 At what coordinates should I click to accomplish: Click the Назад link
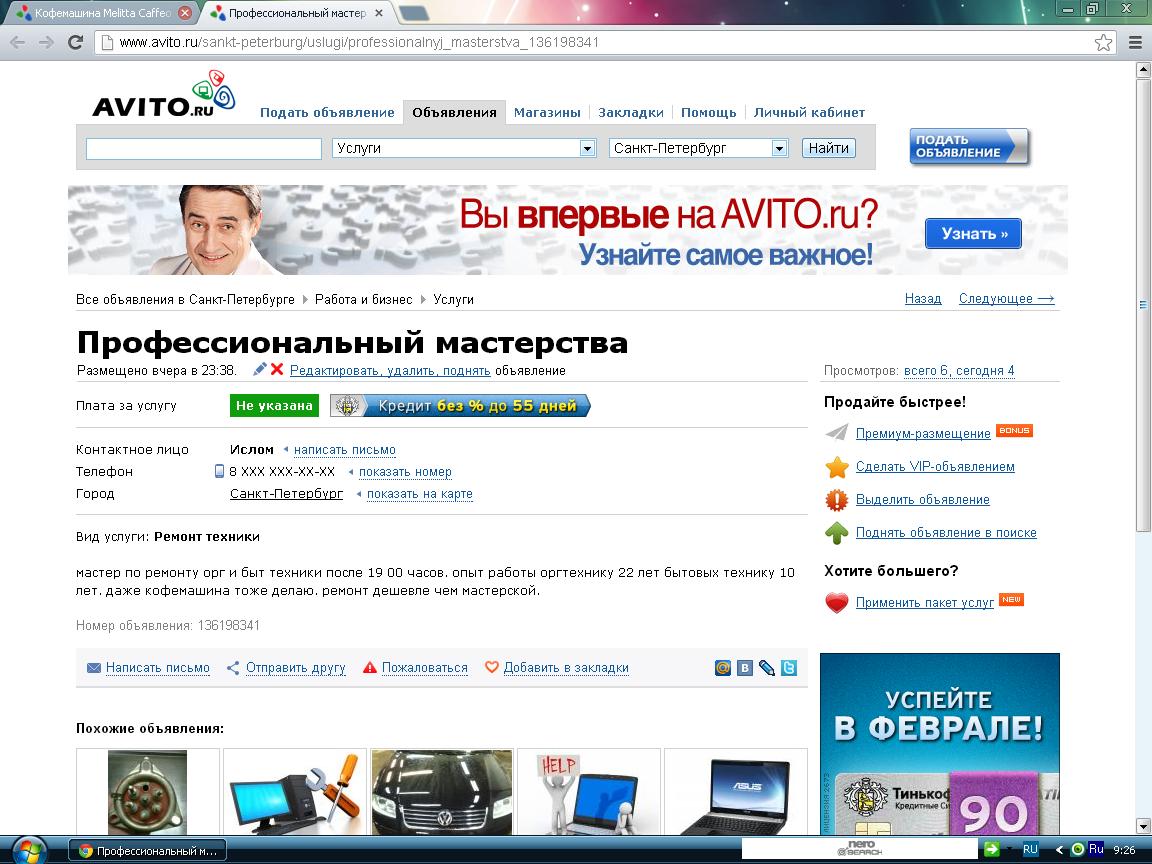coord(923,298)
